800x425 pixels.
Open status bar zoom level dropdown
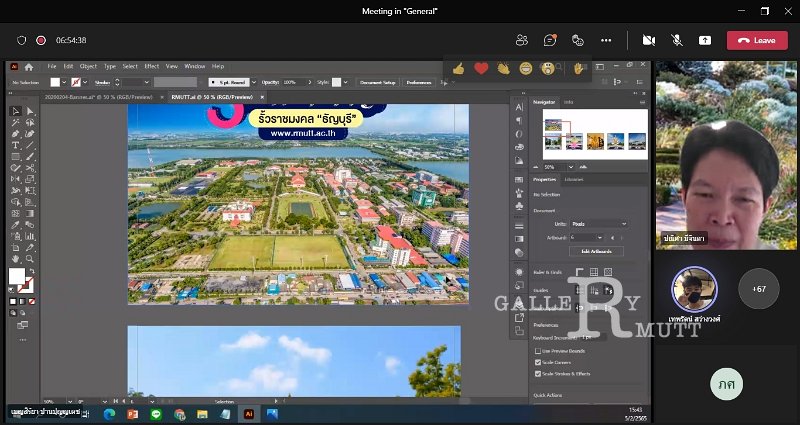coord(70,402)
